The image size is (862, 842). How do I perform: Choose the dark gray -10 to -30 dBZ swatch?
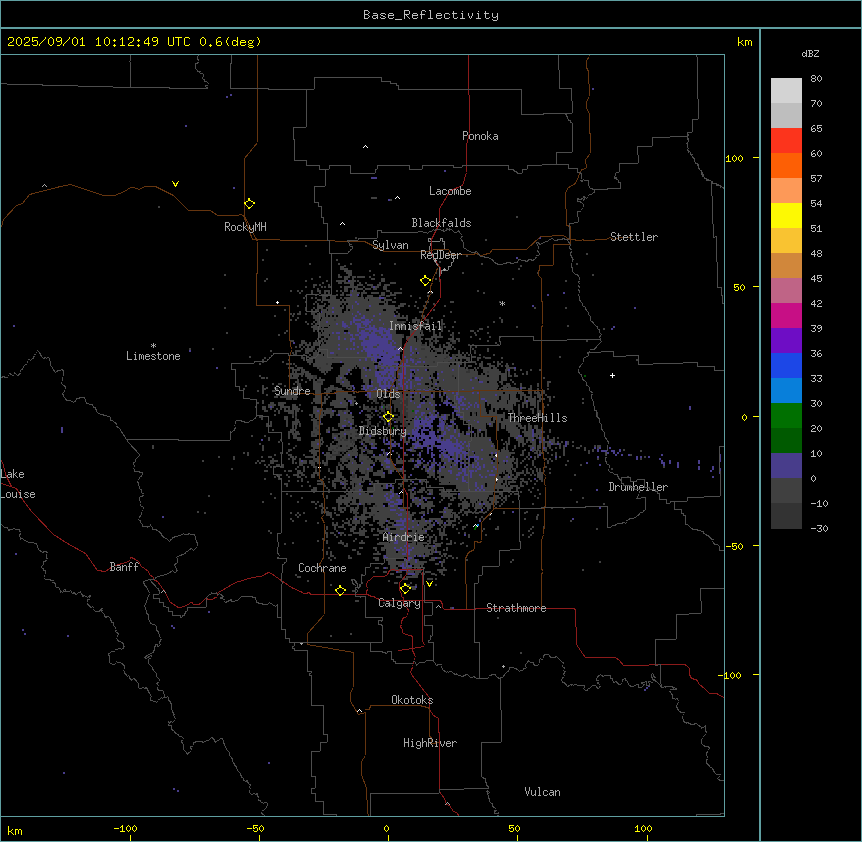786,516
